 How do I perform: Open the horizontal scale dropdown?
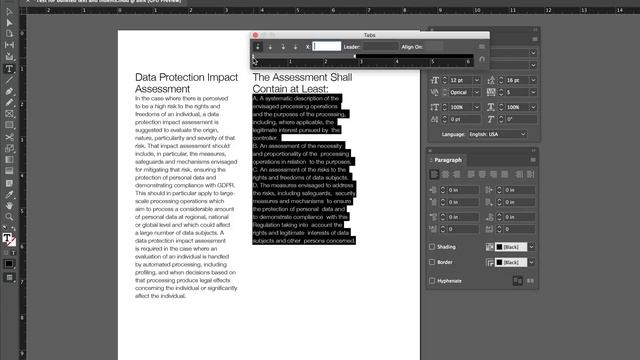coord(533,107)
